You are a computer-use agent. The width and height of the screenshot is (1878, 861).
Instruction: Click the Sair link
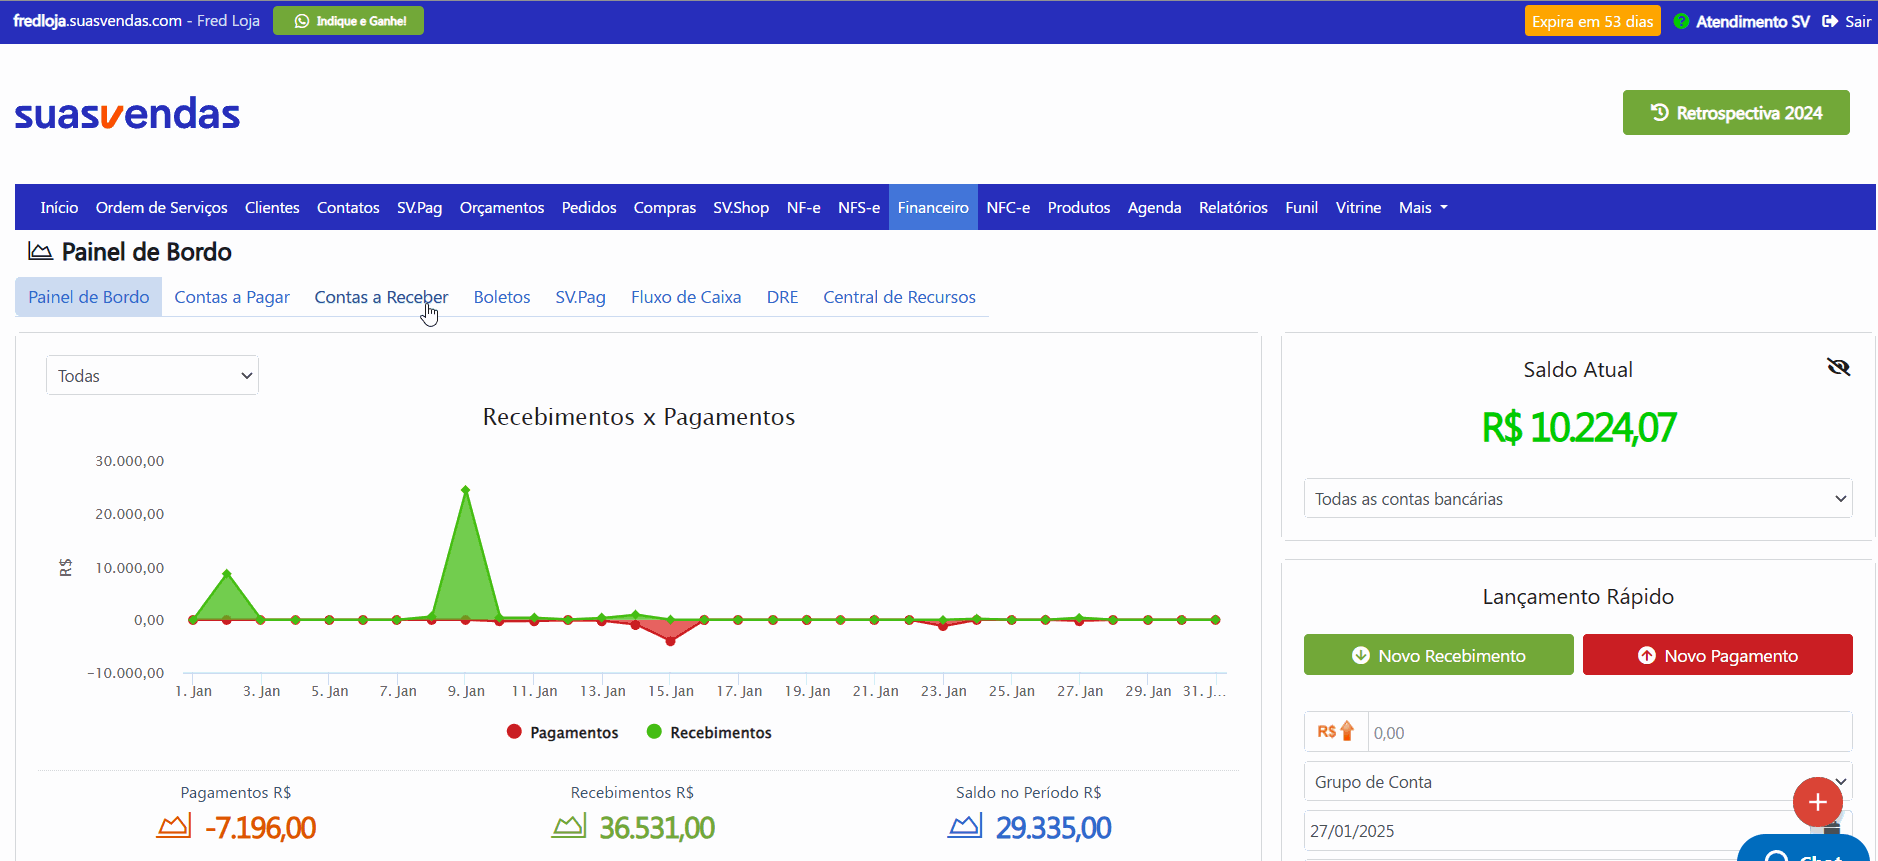coord(1858,21)
